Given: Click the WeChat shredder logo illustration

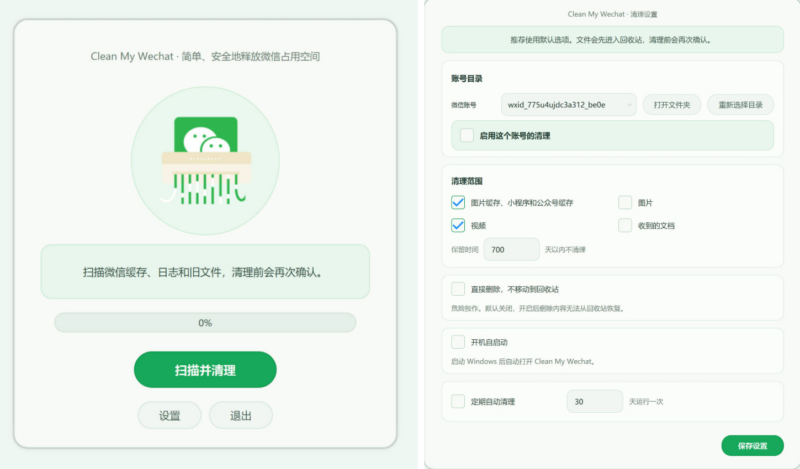Looking at the screenshot, I should pos(205,161).
